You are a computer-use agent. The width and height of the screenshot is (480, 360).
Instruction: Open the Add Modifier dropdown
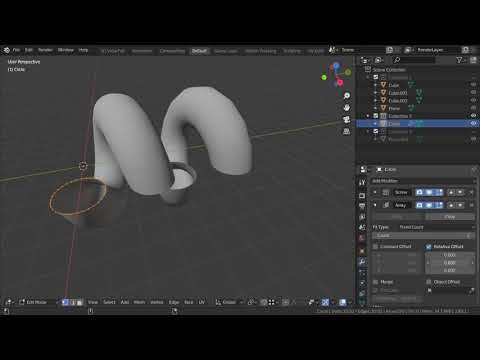(x=423, y=181)
